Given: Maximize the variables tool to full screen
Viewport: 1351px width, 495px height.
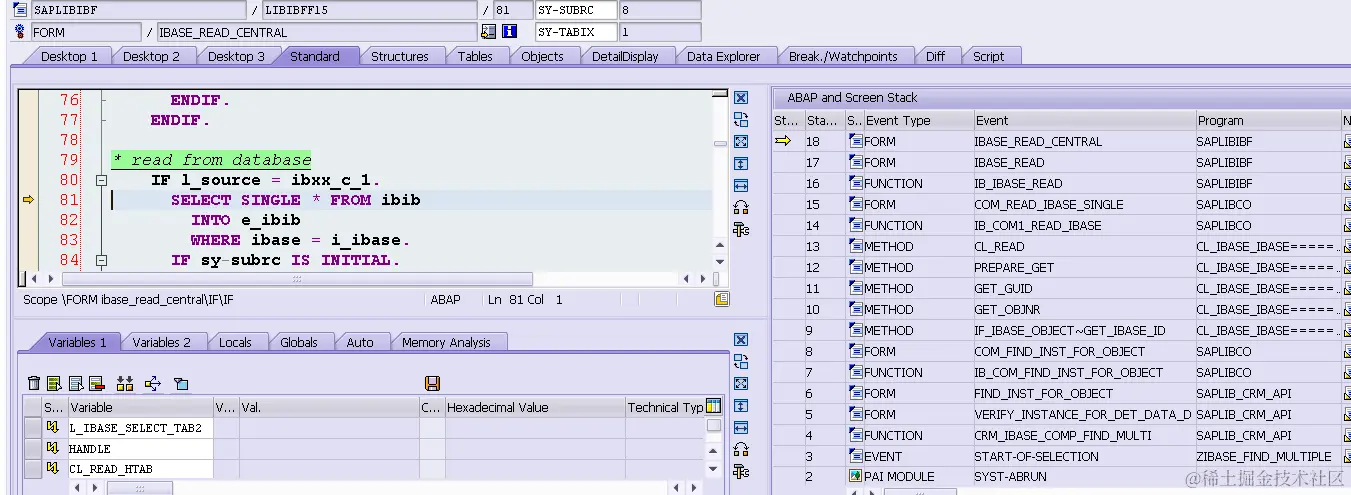Looking at the screenshot, I should 741,384.
